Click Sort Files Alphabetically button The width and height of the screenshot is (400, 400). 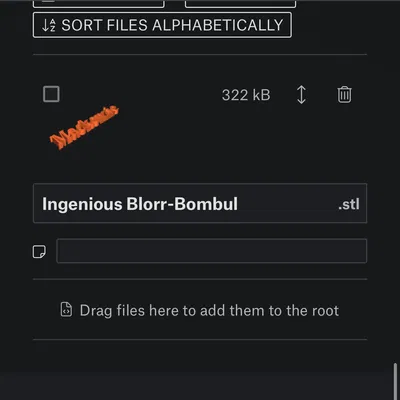[162, 25]
